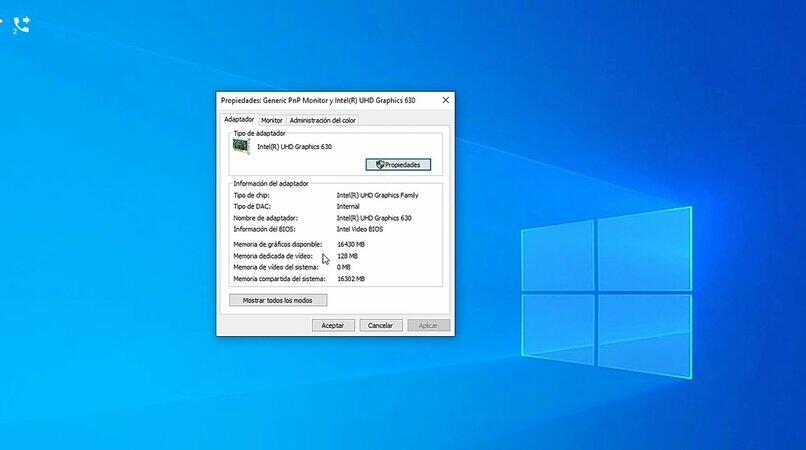Click 'Memoria compartida del sistema:' label
This screenshot has height=450, width=806.
click(280, 279)
